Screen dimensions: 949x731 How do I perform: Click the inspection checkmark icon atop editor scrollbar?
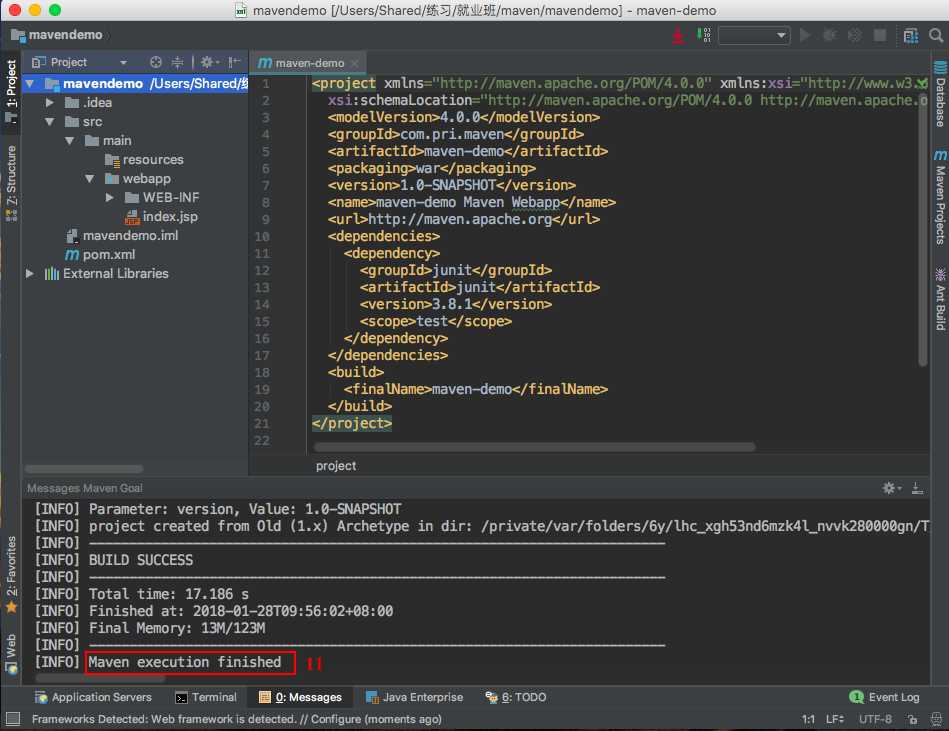(921, 83)
